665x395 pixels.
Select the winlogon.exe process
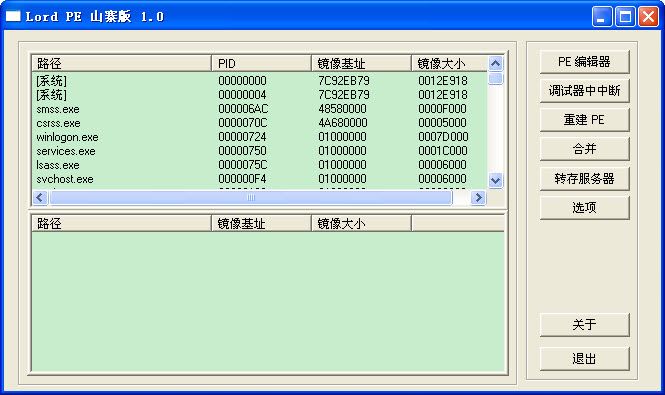tap(260, 137)
